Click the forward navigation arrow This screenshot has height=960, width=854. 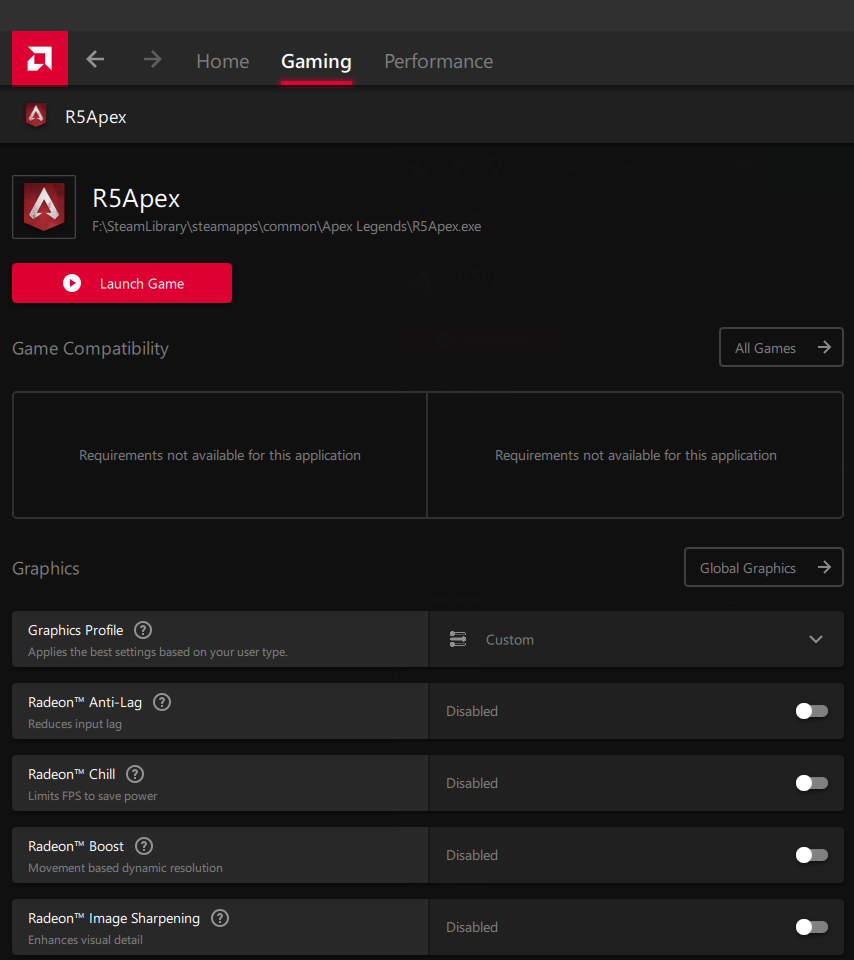(x=152, y=60)
